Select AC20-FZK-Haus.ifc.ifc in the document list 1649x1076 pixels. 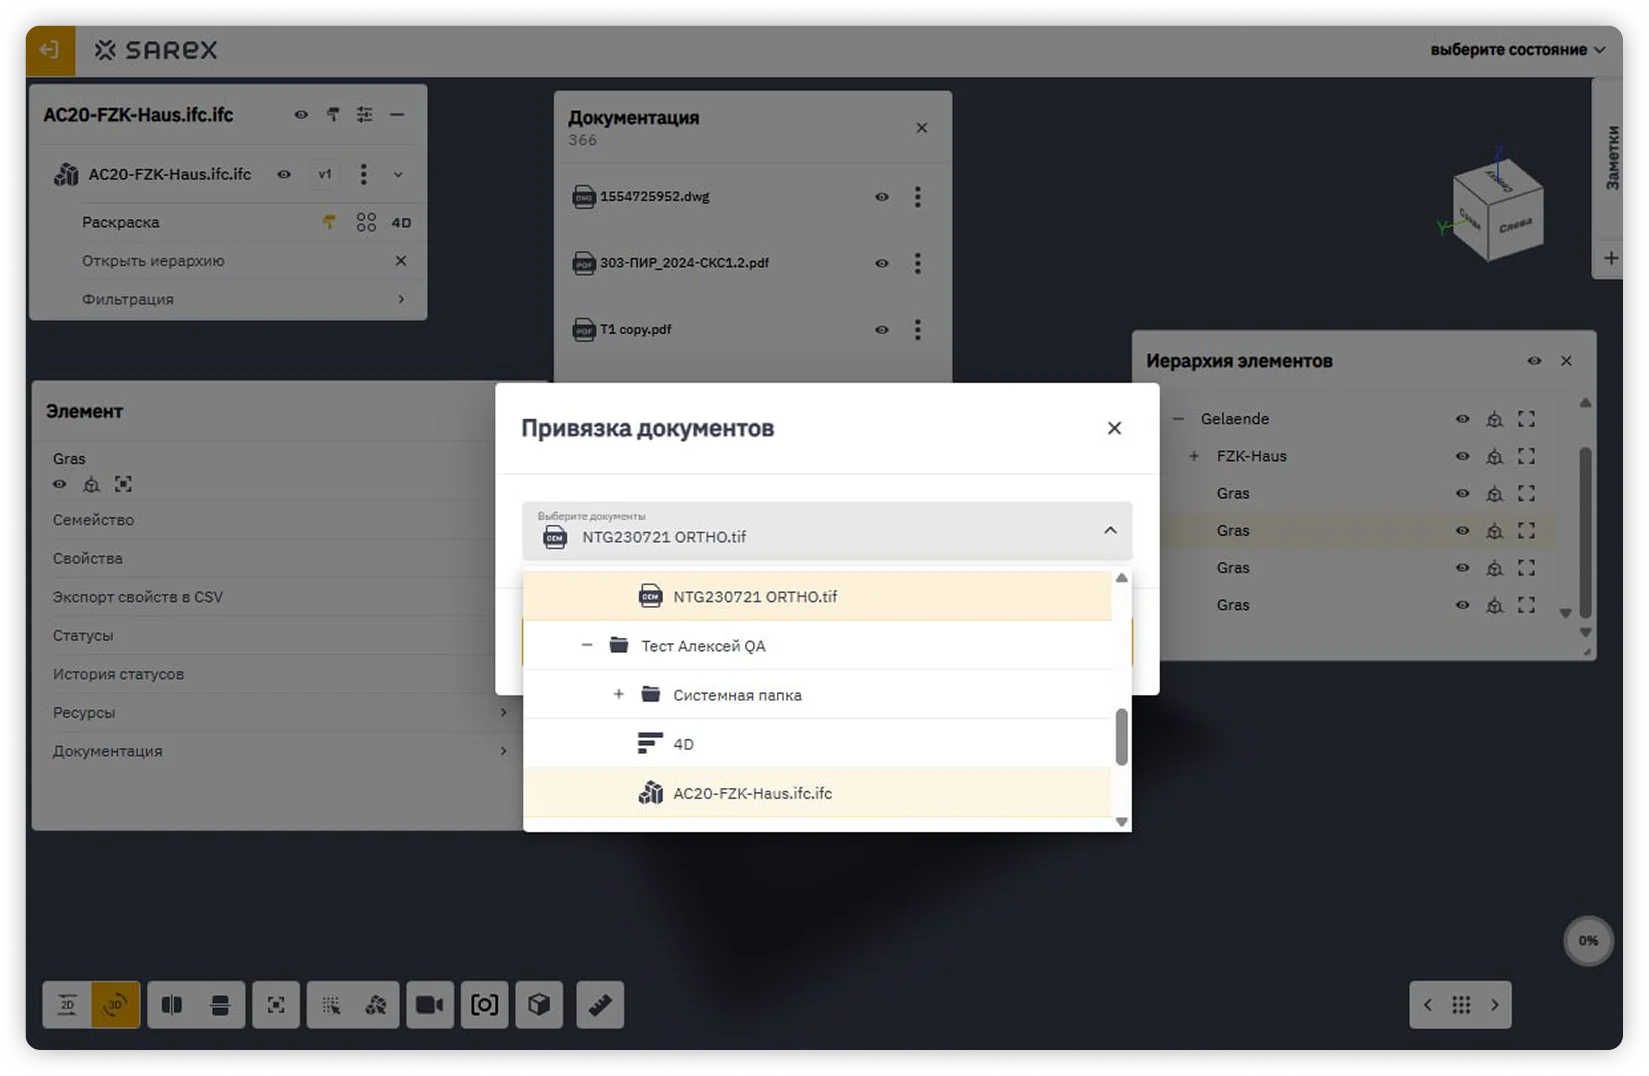tap(752, 793)
